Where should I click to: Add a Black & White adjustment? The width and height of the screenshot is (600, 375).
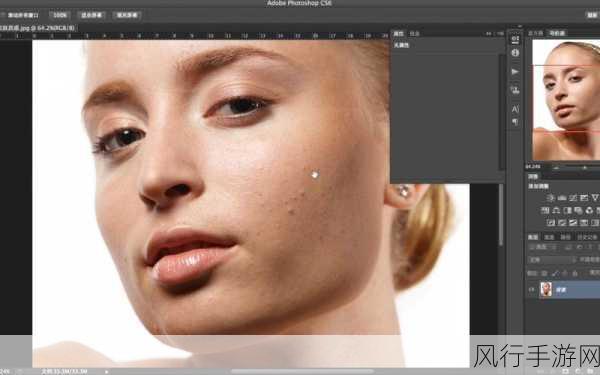tap(567, 210)
